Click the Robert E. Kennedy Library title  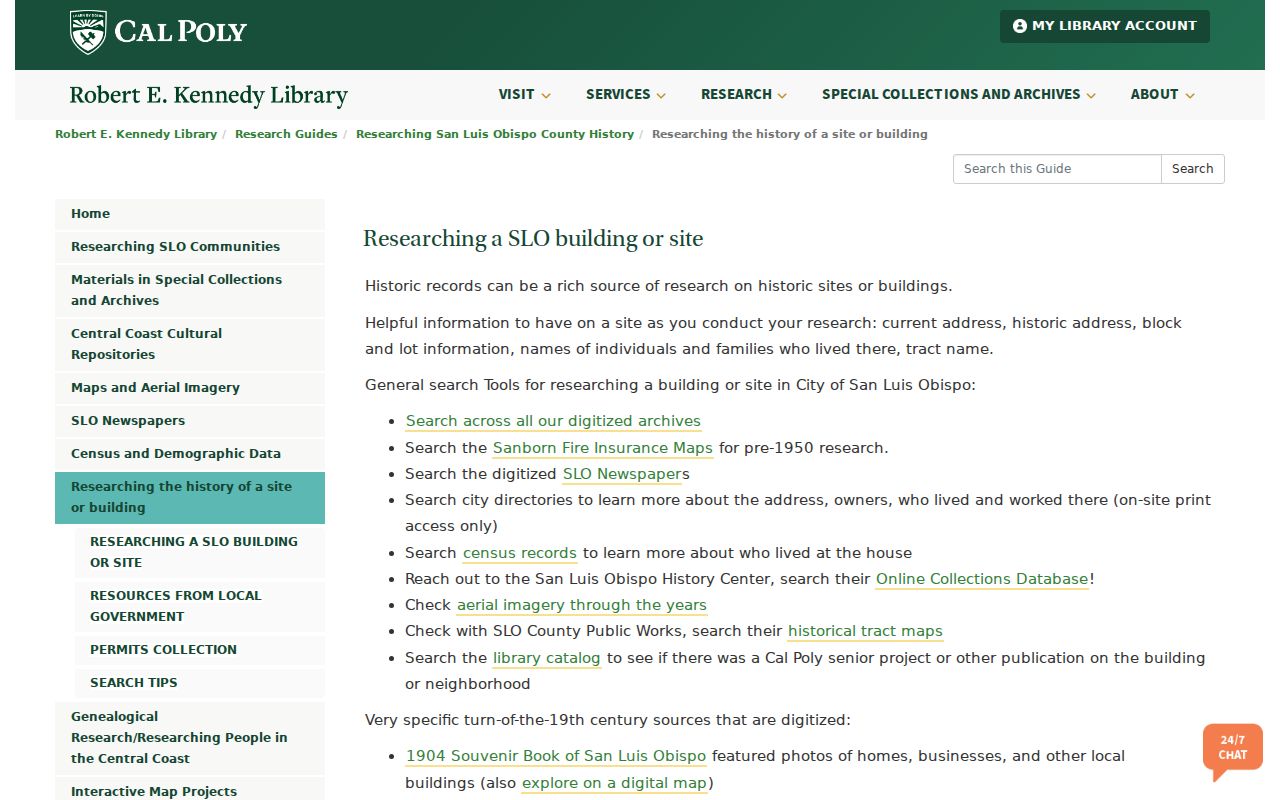coord(208,95)
